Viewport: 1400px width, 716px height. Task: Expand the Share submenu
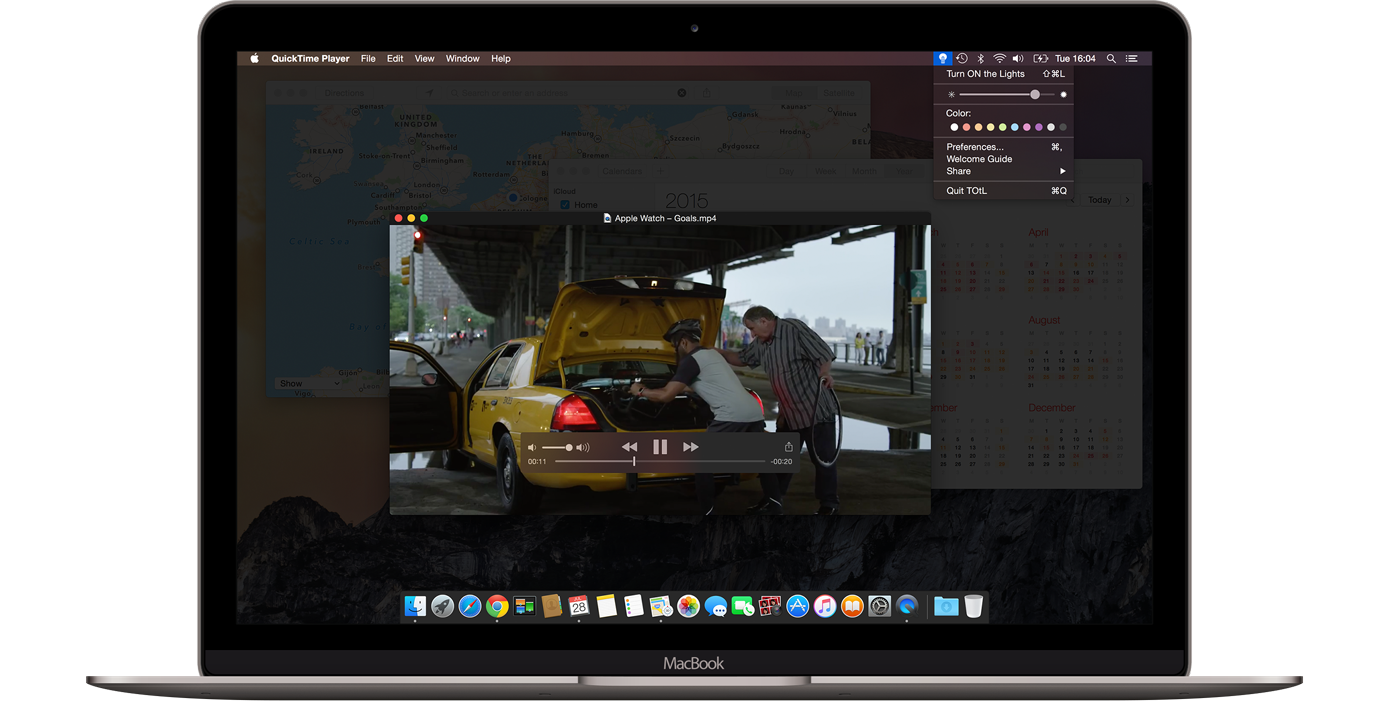[1003, 171]
